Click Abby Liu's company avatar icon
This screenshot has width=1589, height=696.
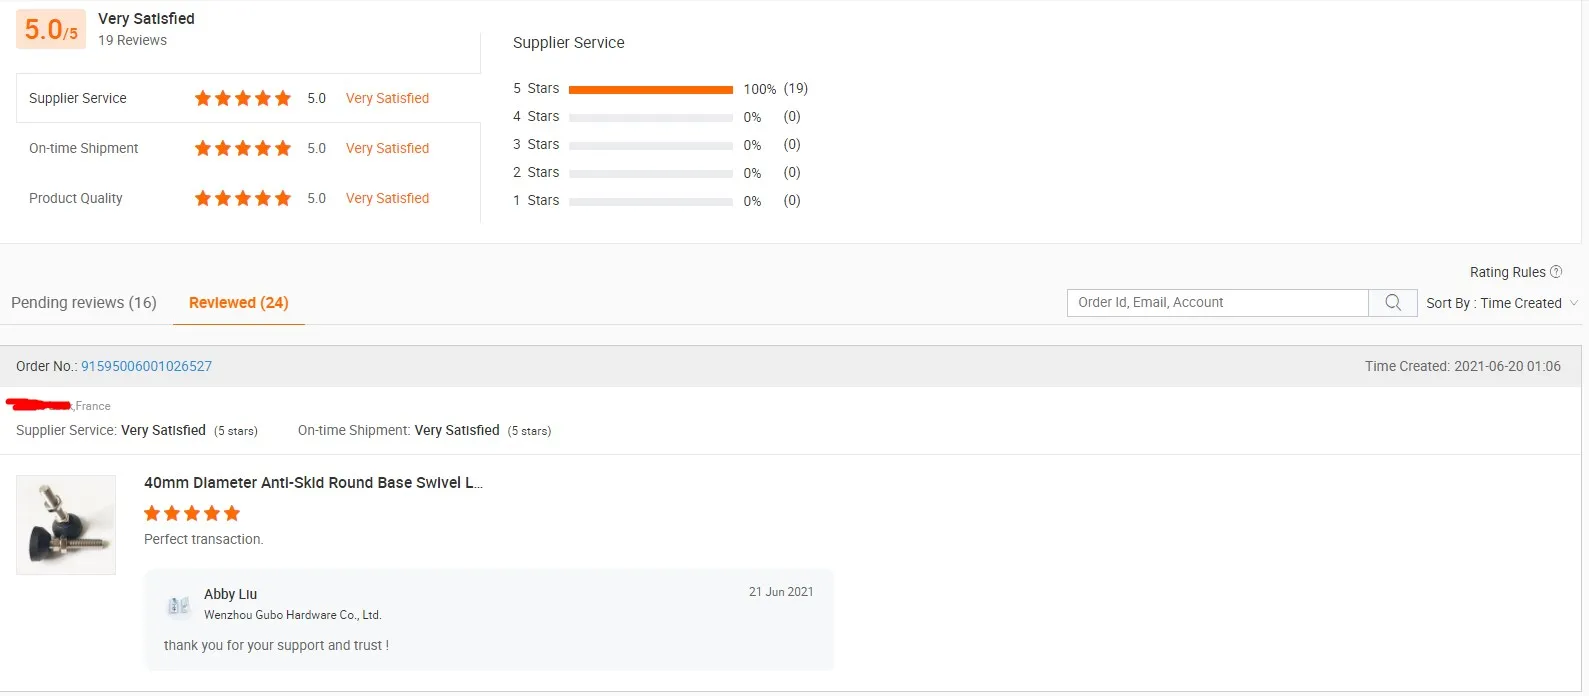pyautogui.click(x=178, y=605)
